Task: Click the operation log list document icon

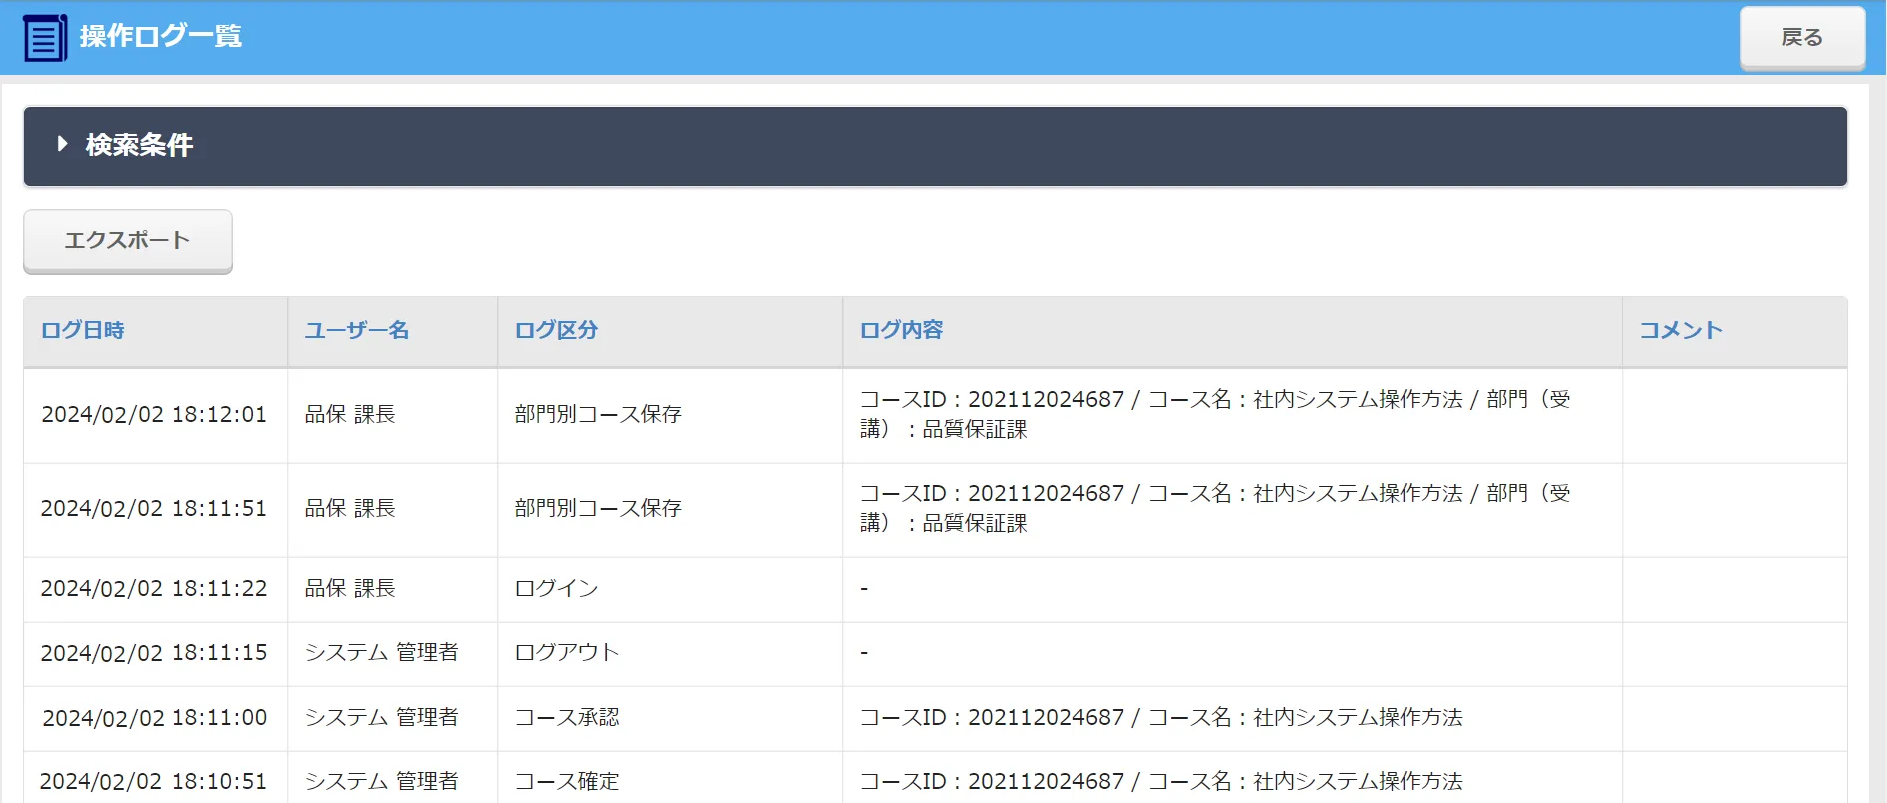Action: [x=45, y=38]
